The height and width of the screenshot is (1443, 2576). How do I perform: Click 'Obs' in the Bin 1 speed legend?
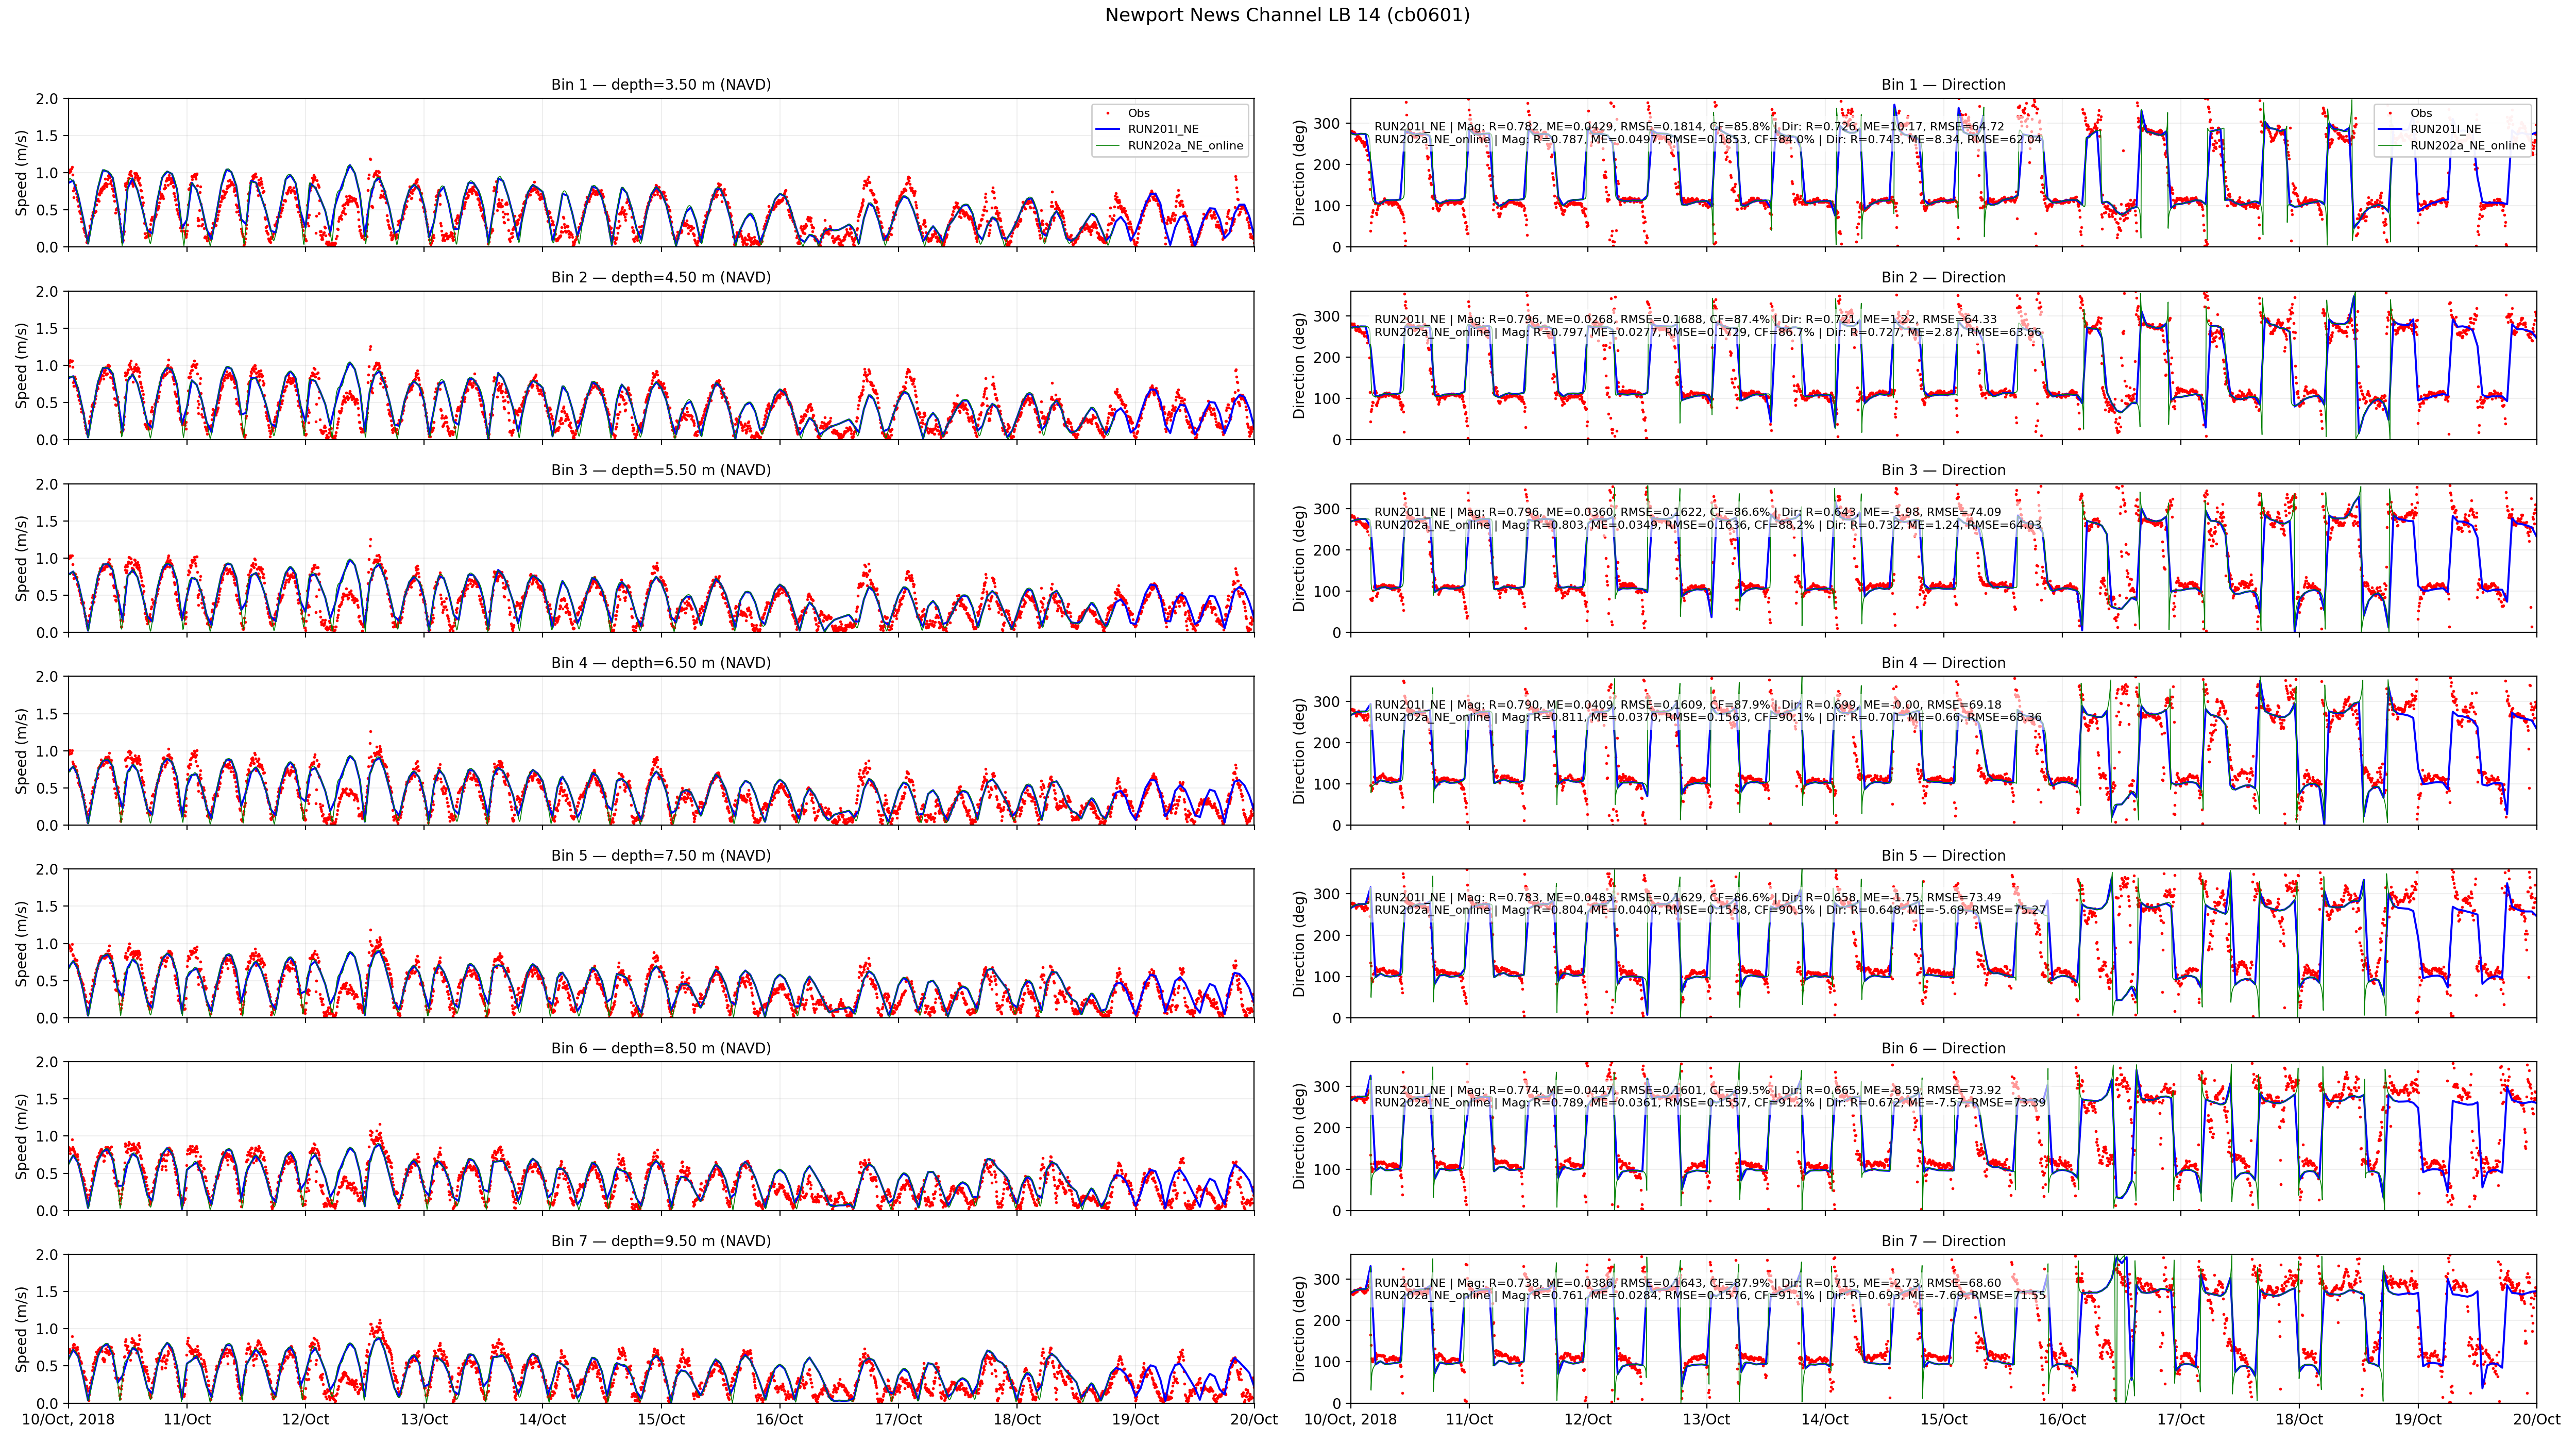(x=1139, y=113)
